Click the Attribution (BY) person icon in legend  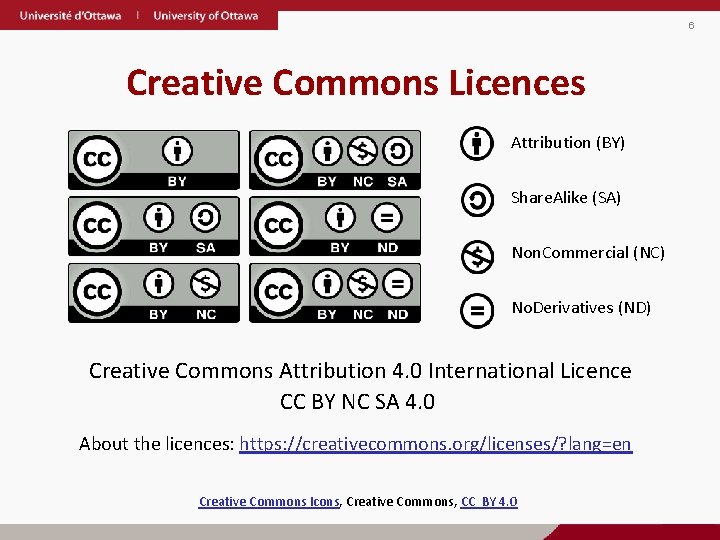(x=477, y=143)
